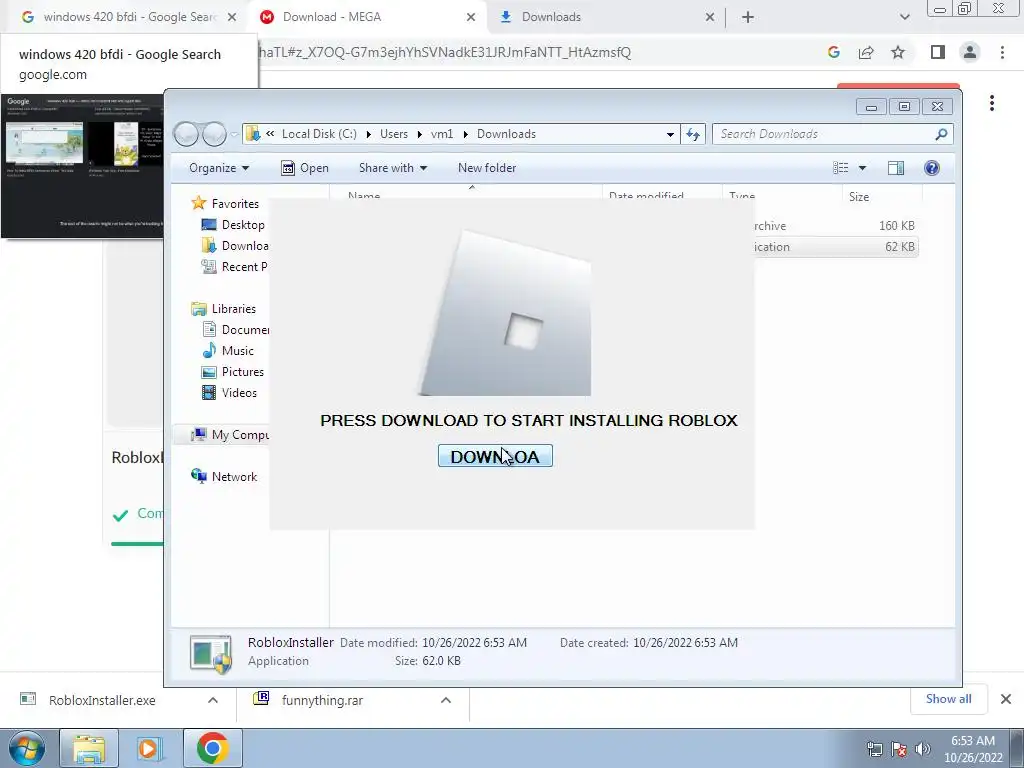Click Downloads in the Explorer address path
This screenshot has width=1024, height=768.
(x=506, y=134)
